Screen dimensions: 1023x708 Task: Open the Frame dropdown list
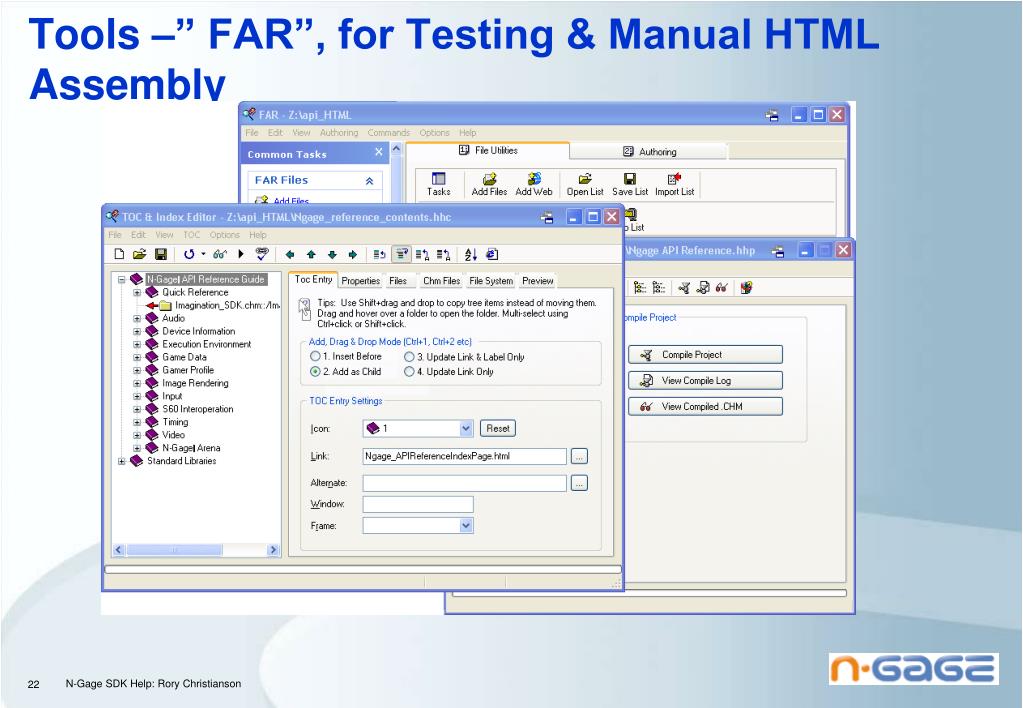coord(466,525)
